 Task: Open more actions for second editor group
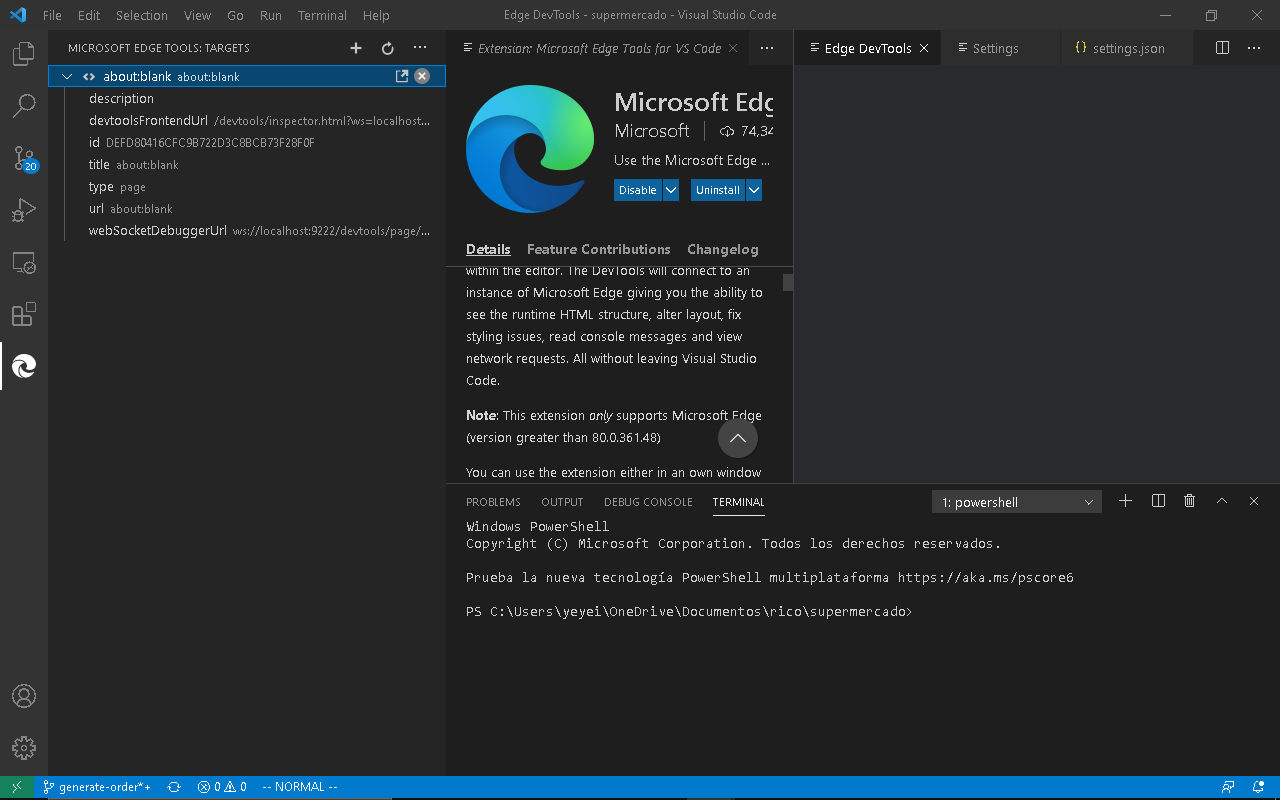click(x=1254, y=48)
